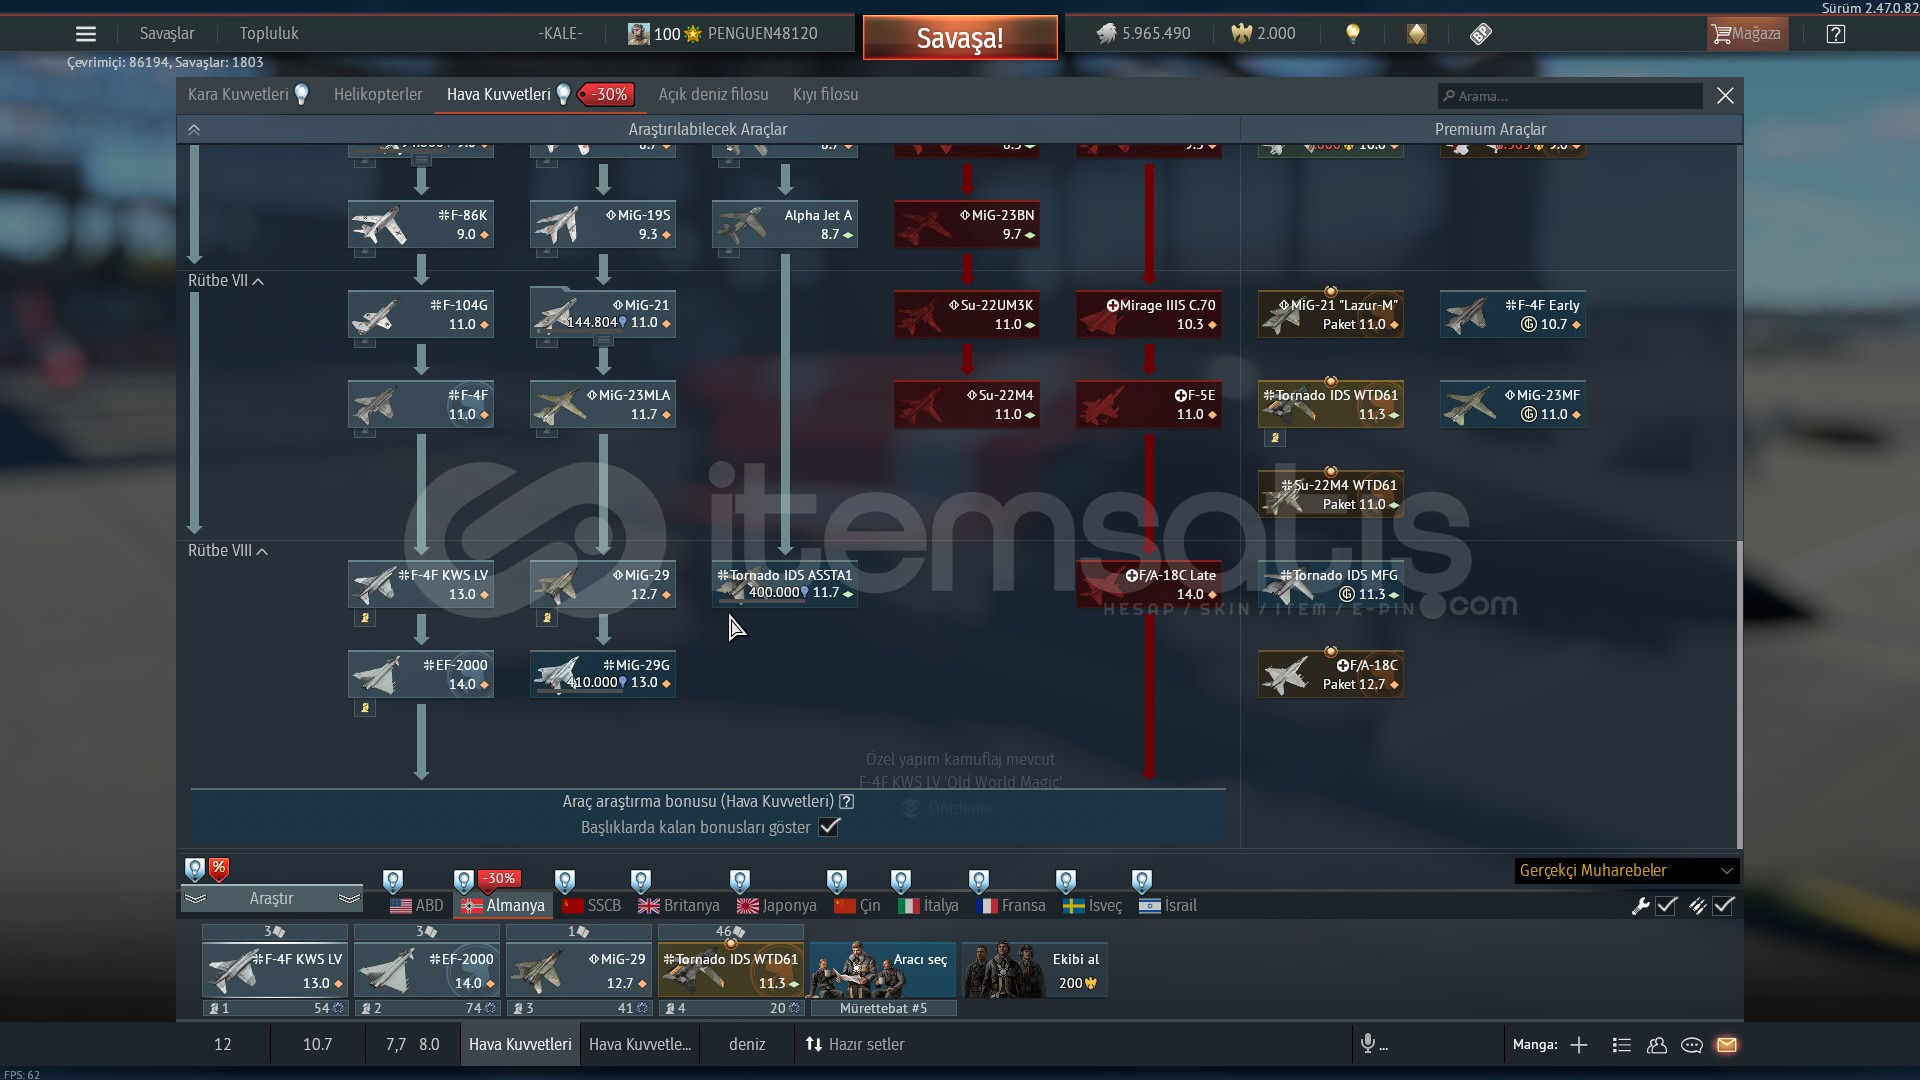The image size is (1920, 1080).
Task: Select the Alpha Jet A card
Action: [x=785, y=224]
